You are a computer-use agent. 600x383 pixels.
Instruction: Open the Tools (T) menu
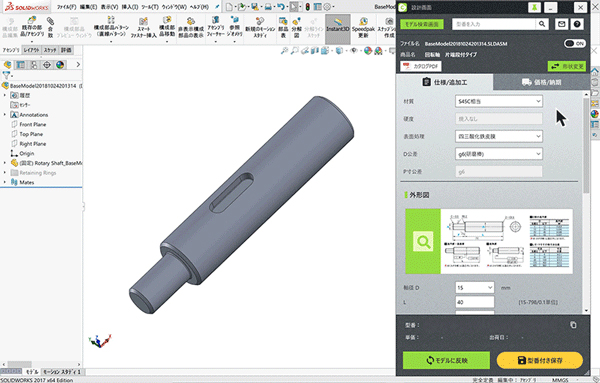(150, 7)
